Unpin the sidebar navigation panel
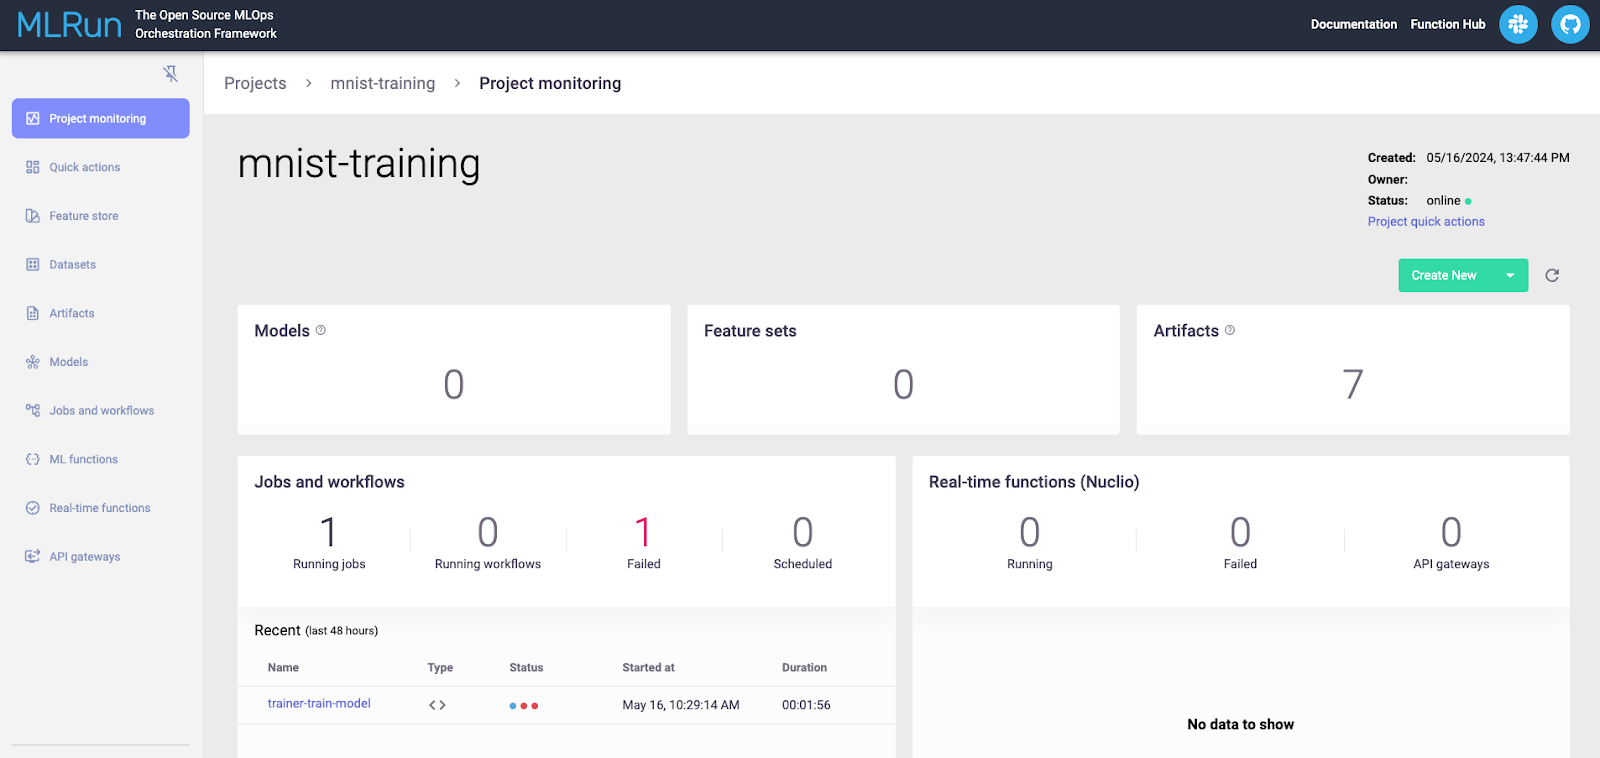 point(171,74)
